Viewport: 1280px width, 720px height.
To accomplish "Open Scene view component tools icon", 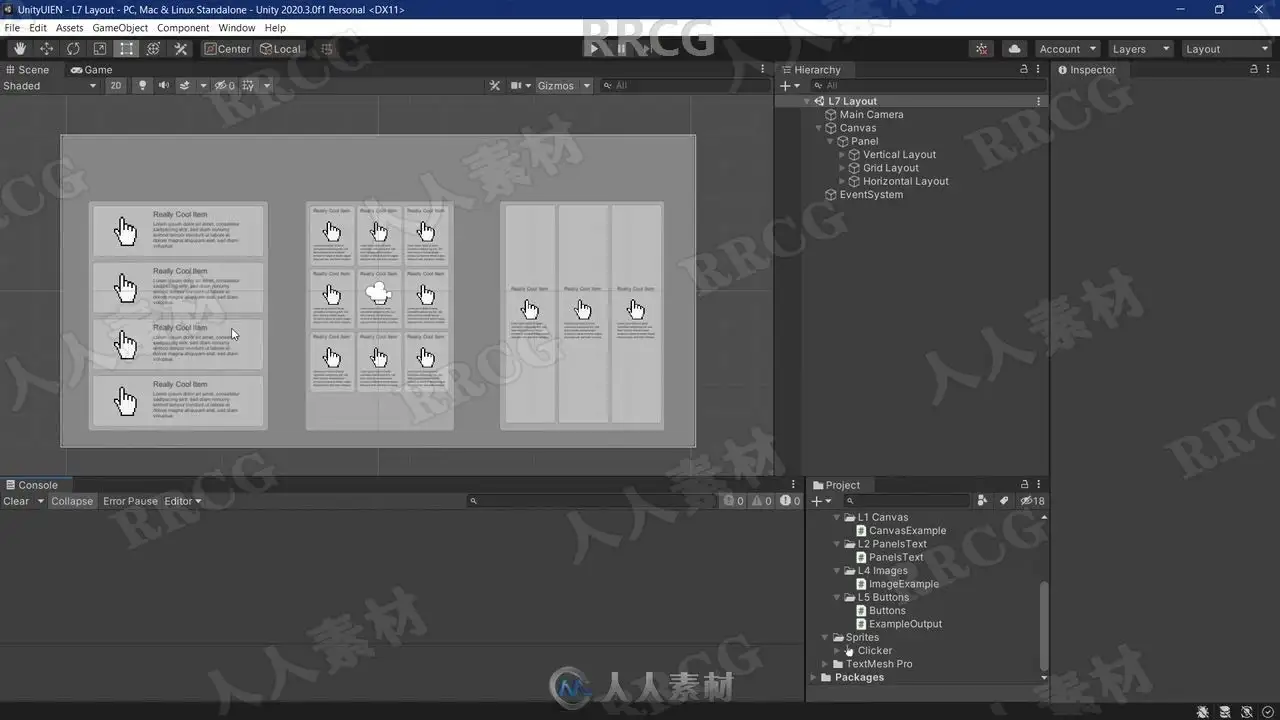I will pos(494,86).
